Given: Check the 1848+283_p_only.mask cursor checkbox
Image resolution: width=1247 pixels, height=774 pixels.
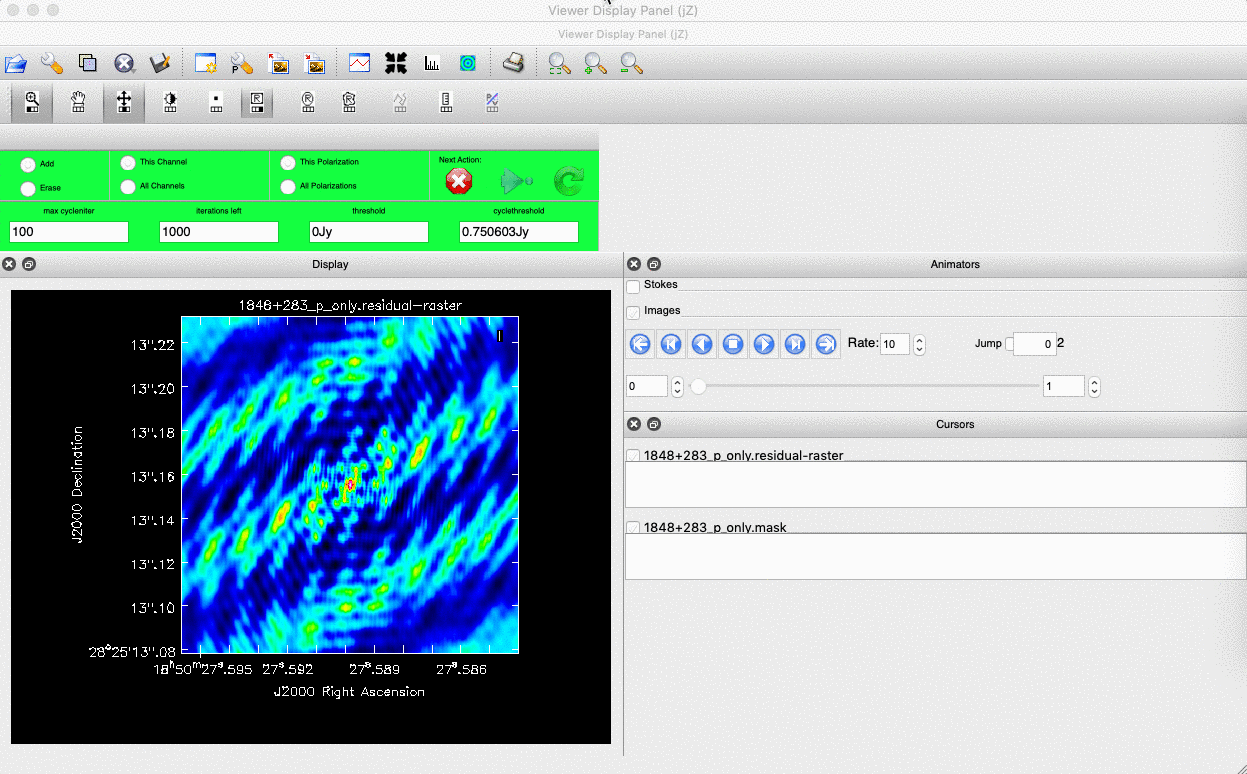Looking at the screenshot, I should click(633, 527).
